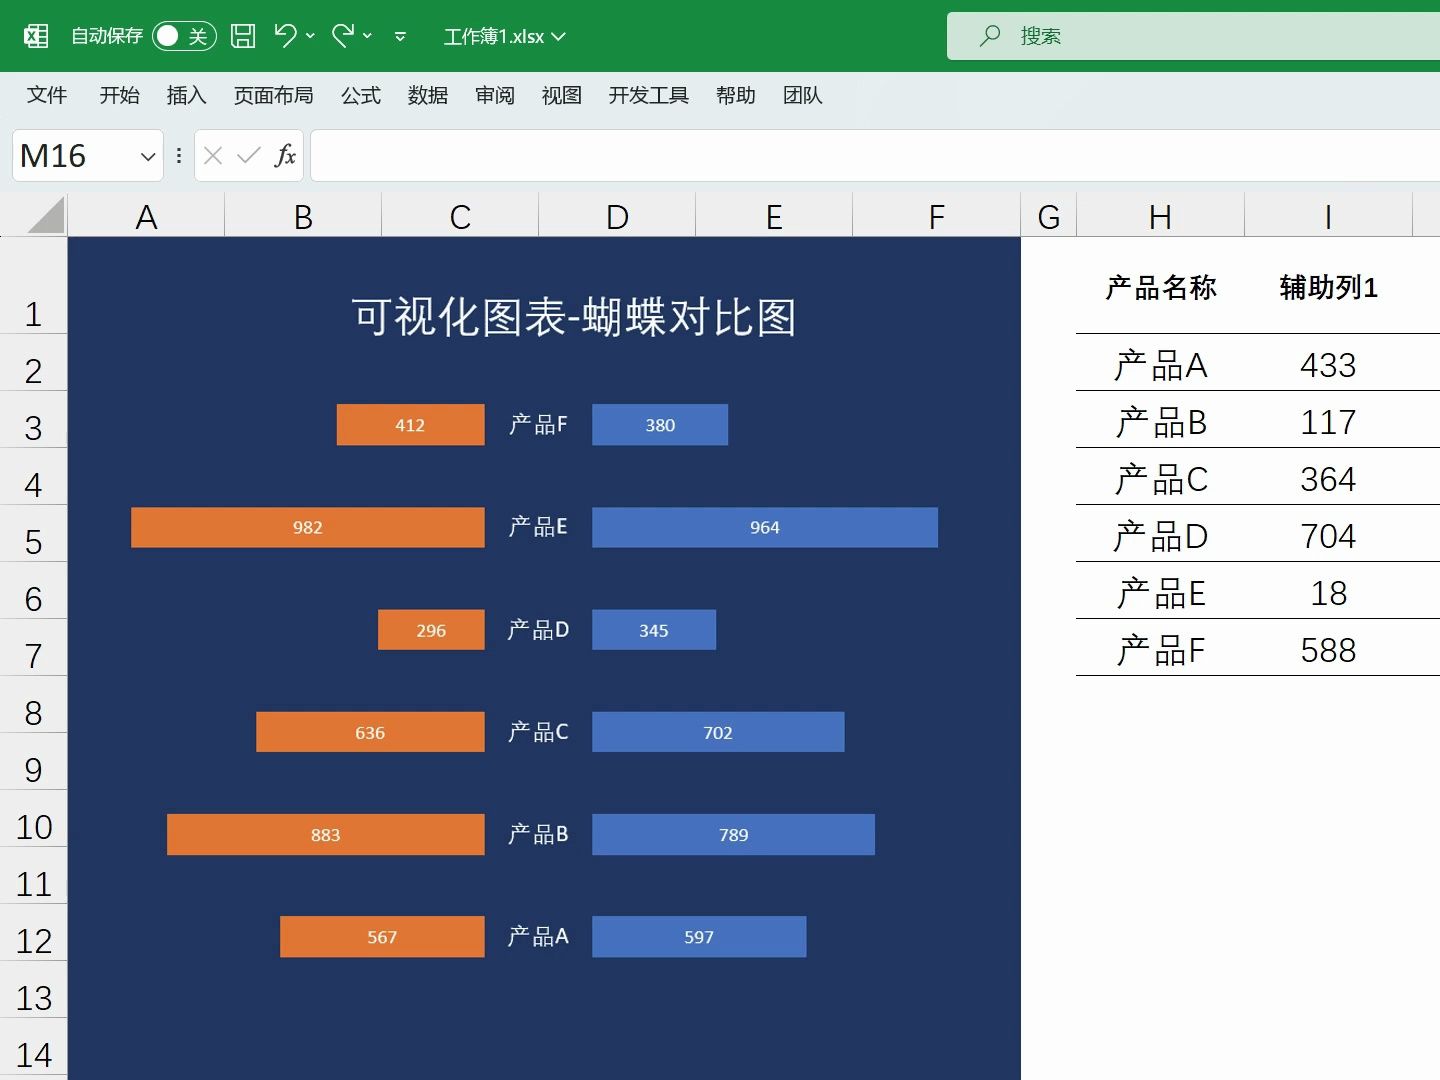
Task: Click the magnifier search icon
Action: [x=989, y=36]
